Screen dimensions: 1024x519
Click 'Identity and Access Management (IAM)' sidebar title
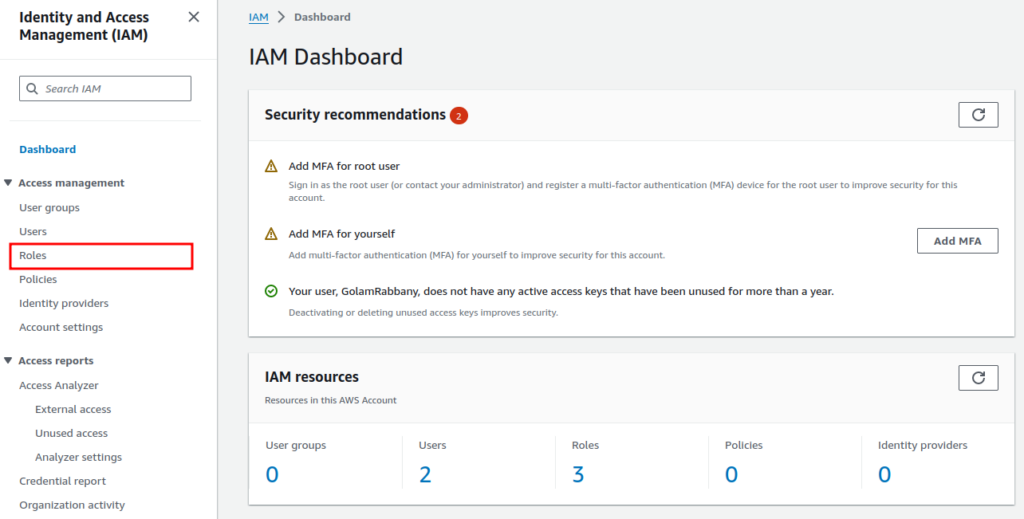[x=84, y=26]
